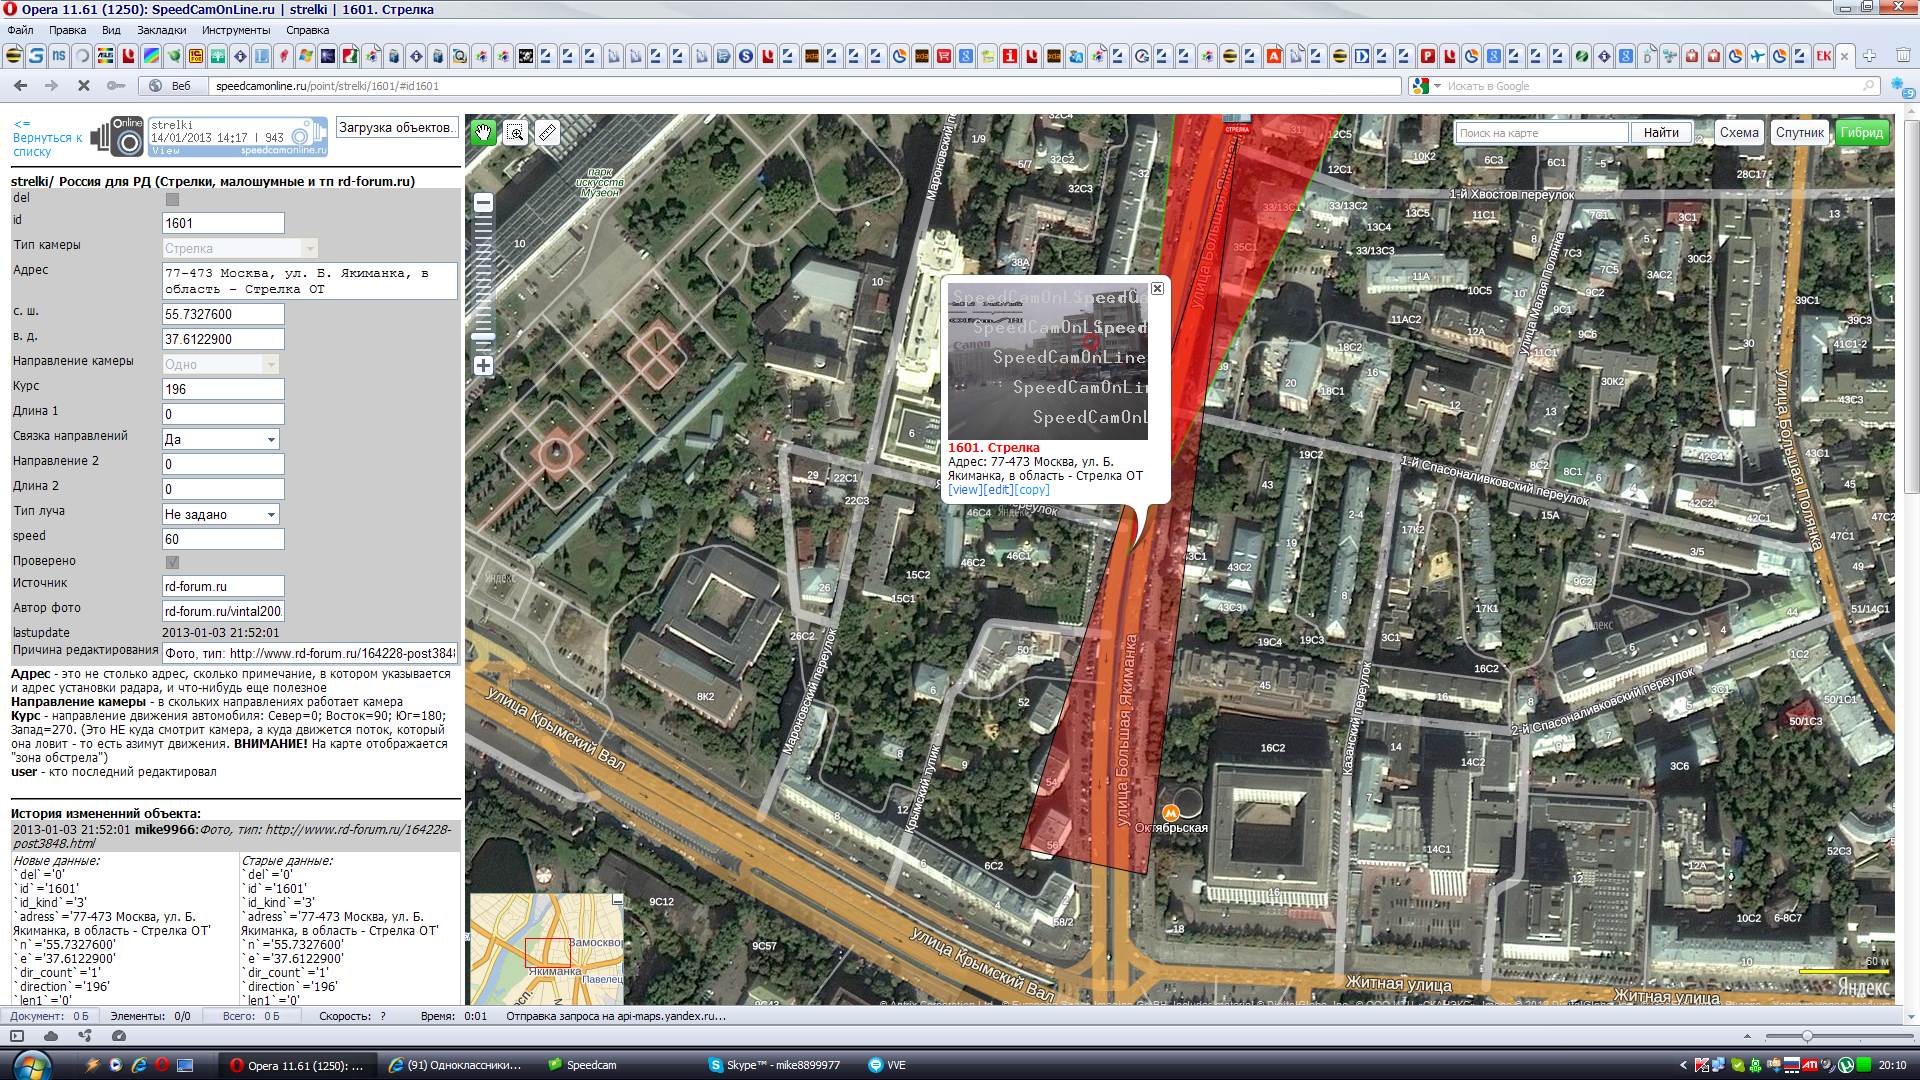Click the map zoom in plus button

point(483,366)
